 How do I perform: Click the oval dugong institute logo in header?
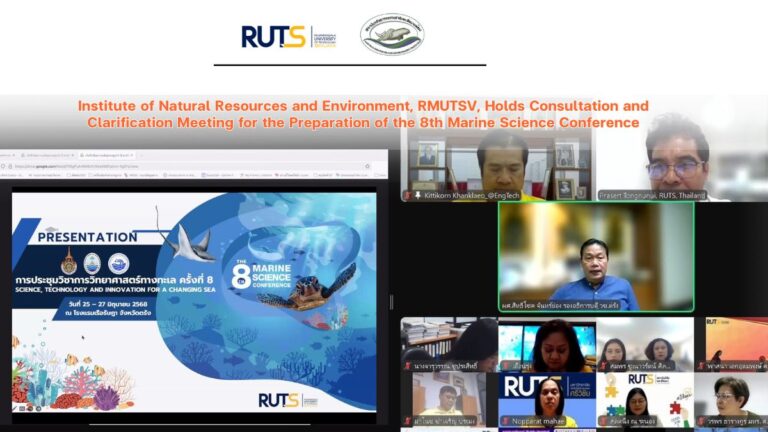pyautogui.click(x=392, y=34)
